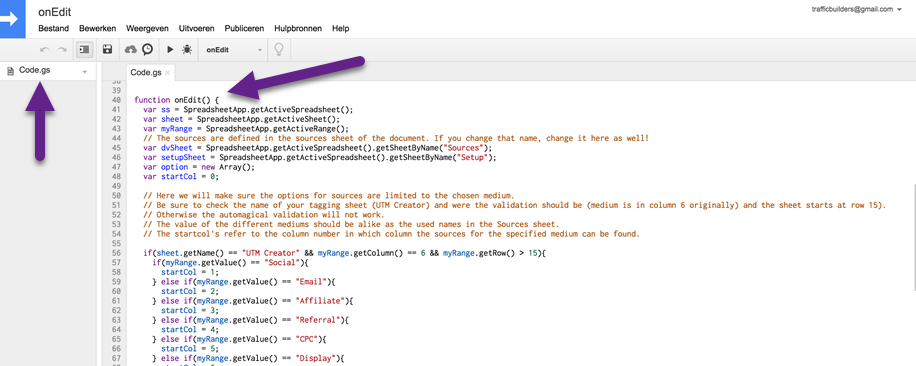Place cursor on 'function onEdit() {' line
Screen dimensions: 916x366
click(x=176, y=100)
